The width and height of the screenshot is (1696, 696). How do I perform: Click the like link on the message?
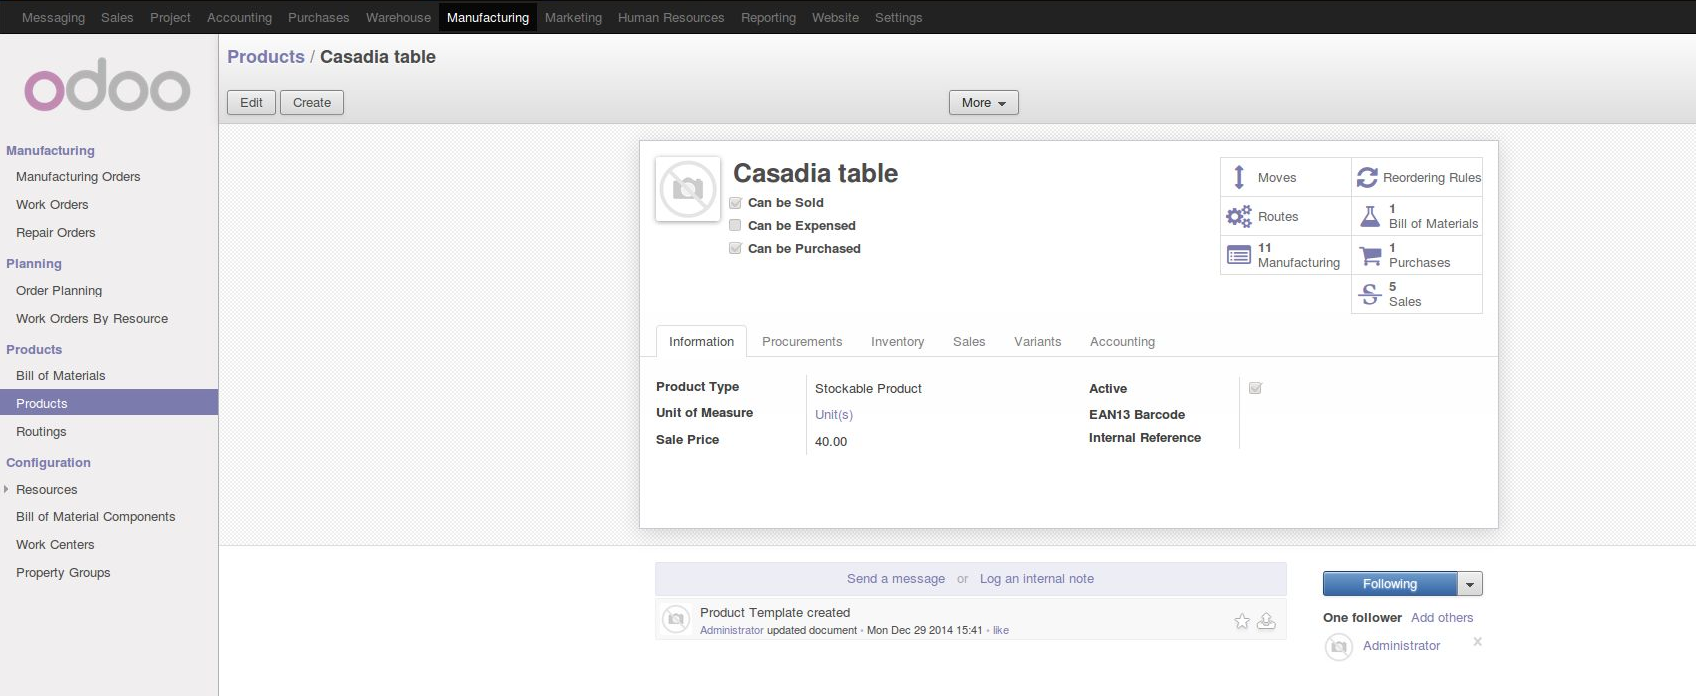tap(1000, 631)
